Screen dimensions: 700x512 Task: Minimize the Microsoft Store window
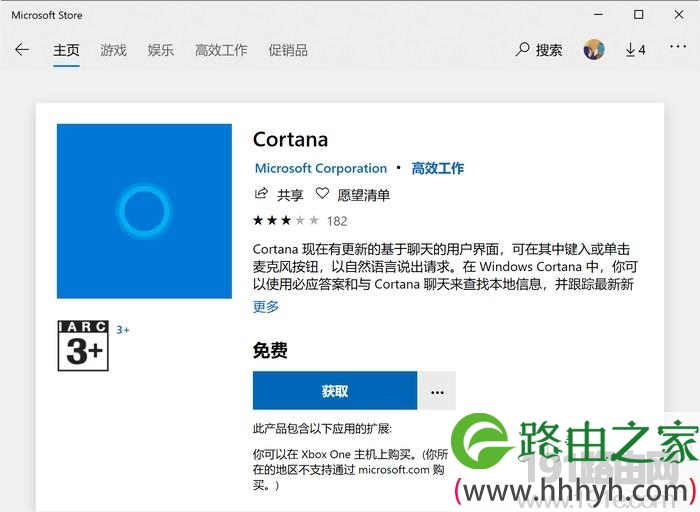(599, 15)
